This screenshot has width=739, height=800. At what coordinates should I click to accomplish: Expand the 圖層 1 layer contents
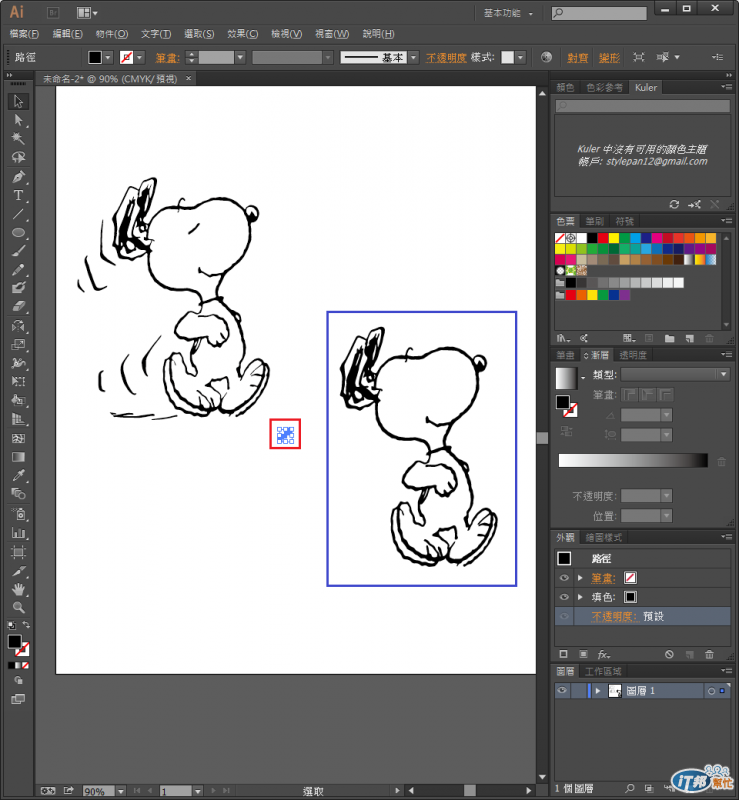pos(598,691)
